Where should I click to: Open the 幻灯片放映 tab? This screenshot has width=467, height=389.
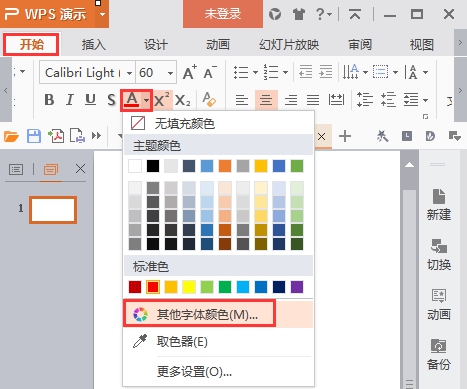coord(289,44)
